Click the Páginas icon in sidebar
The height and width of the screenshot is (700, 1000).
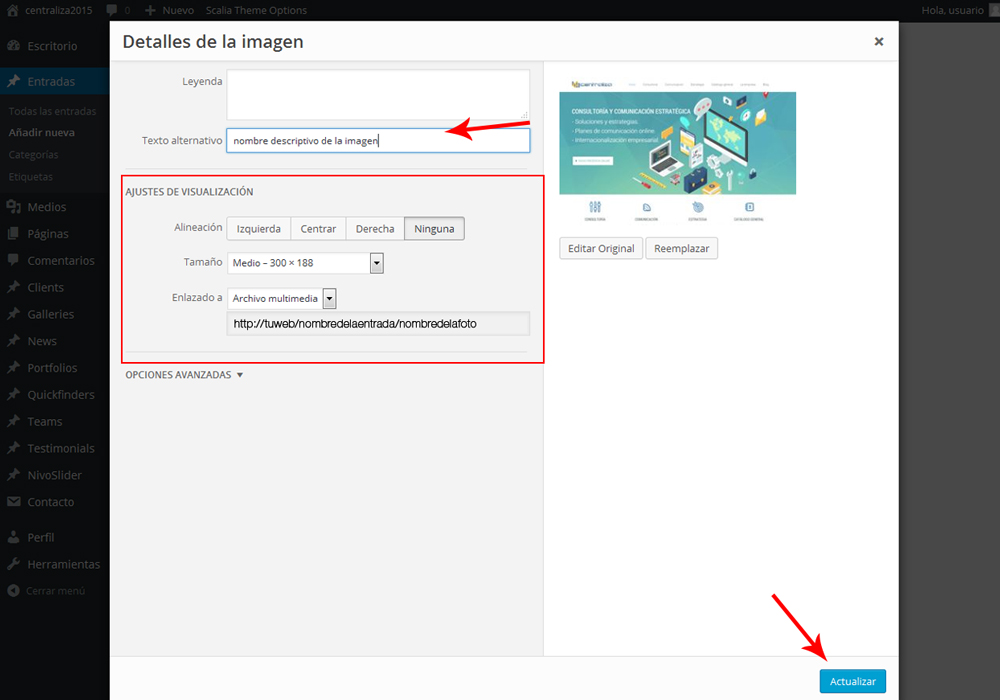[14, 234]
